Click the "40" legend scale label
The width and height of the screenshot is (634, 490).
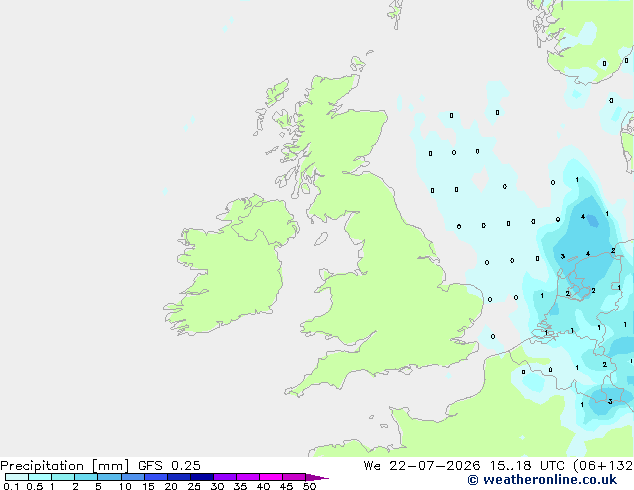point(263,486)
